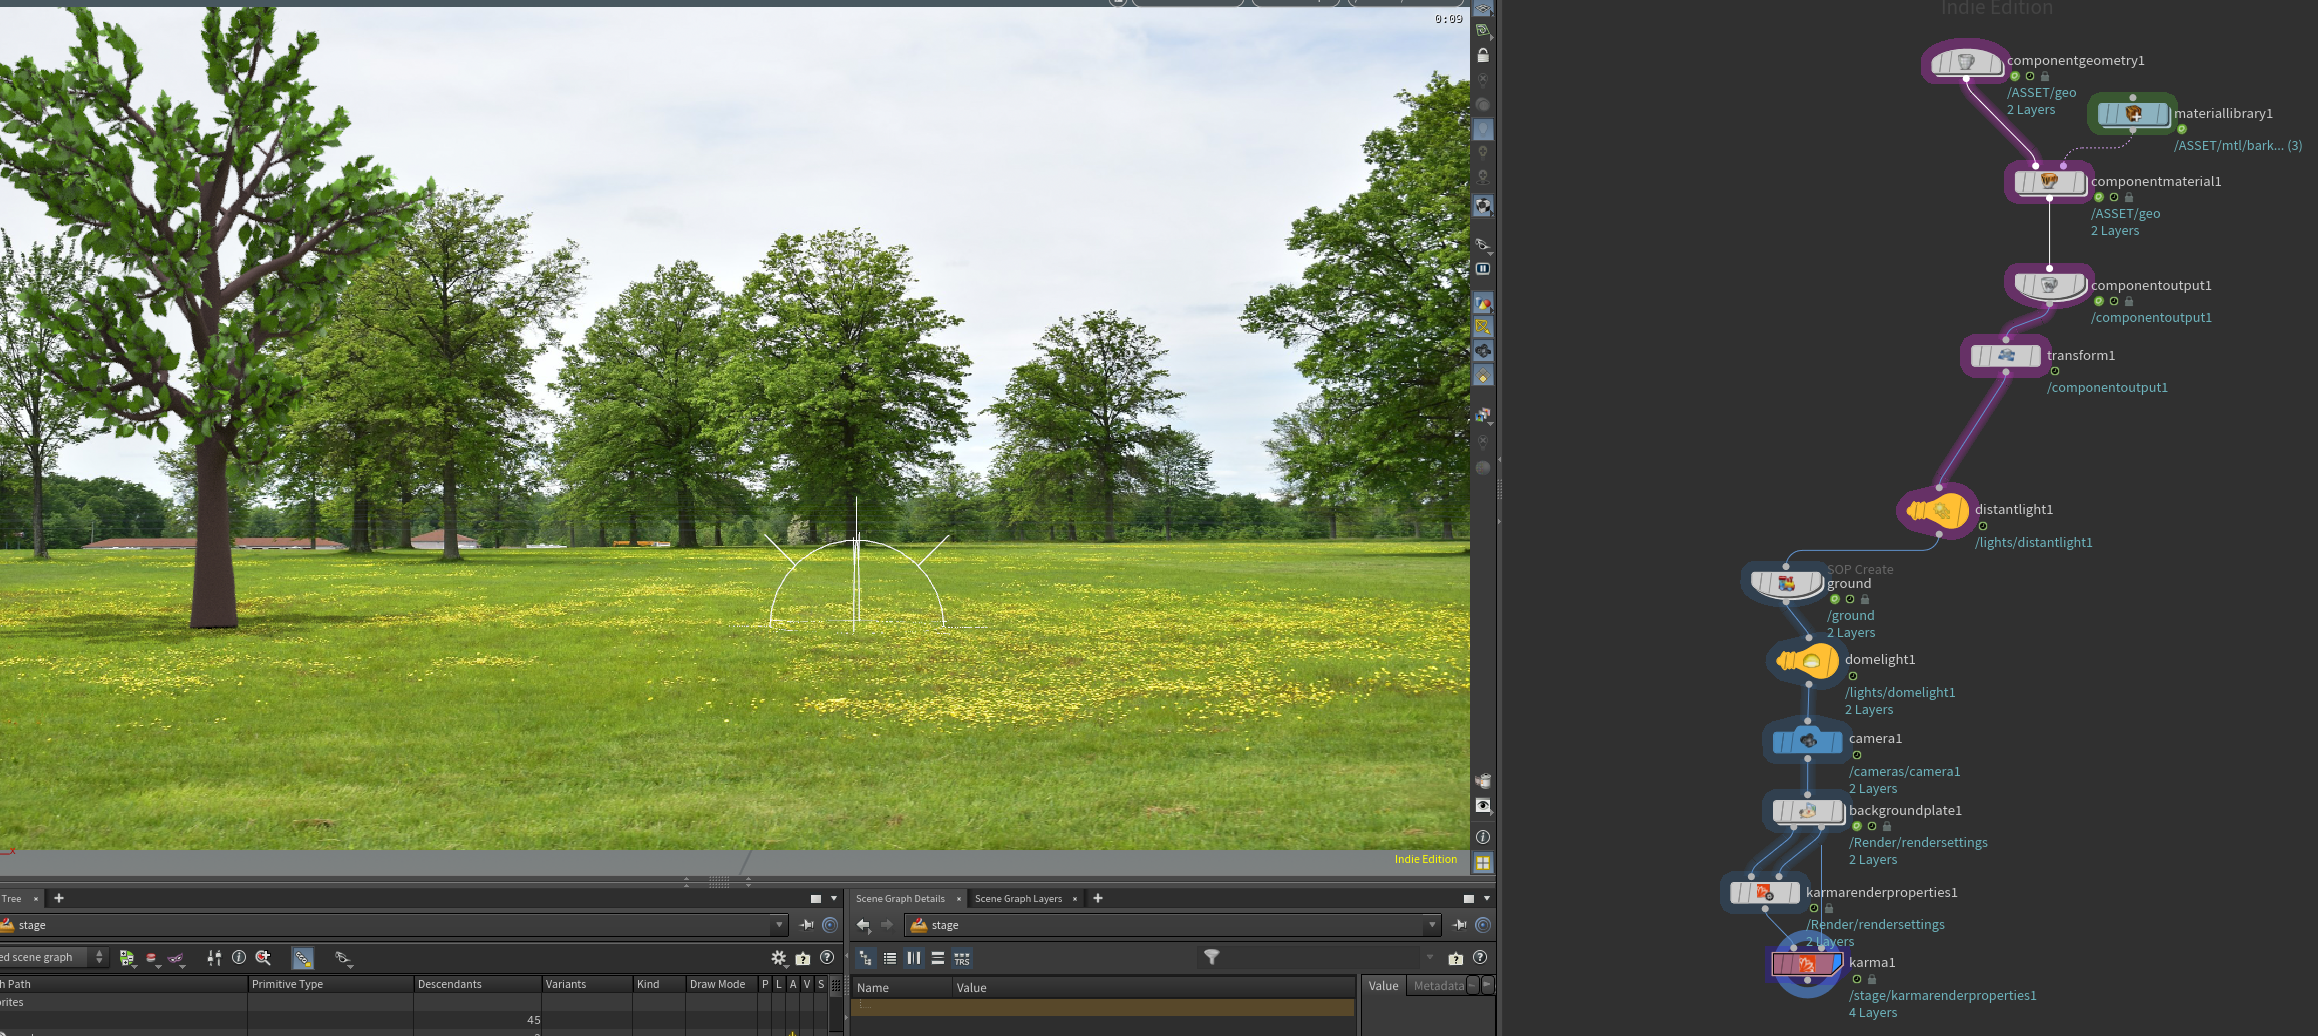
Task: Expand the scene graph settings gear menu
Action: [x=779, y=958]
